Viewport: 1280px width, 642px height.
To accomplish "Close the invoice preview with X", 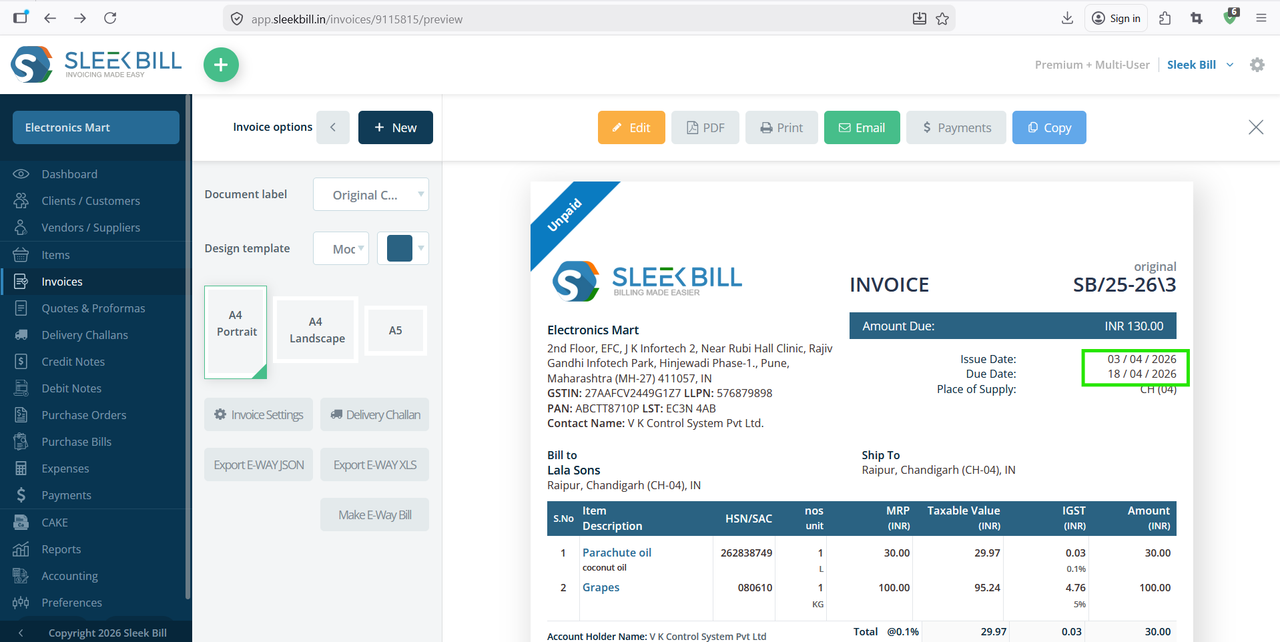I will pyautogui.click(x=1256, y=127).
